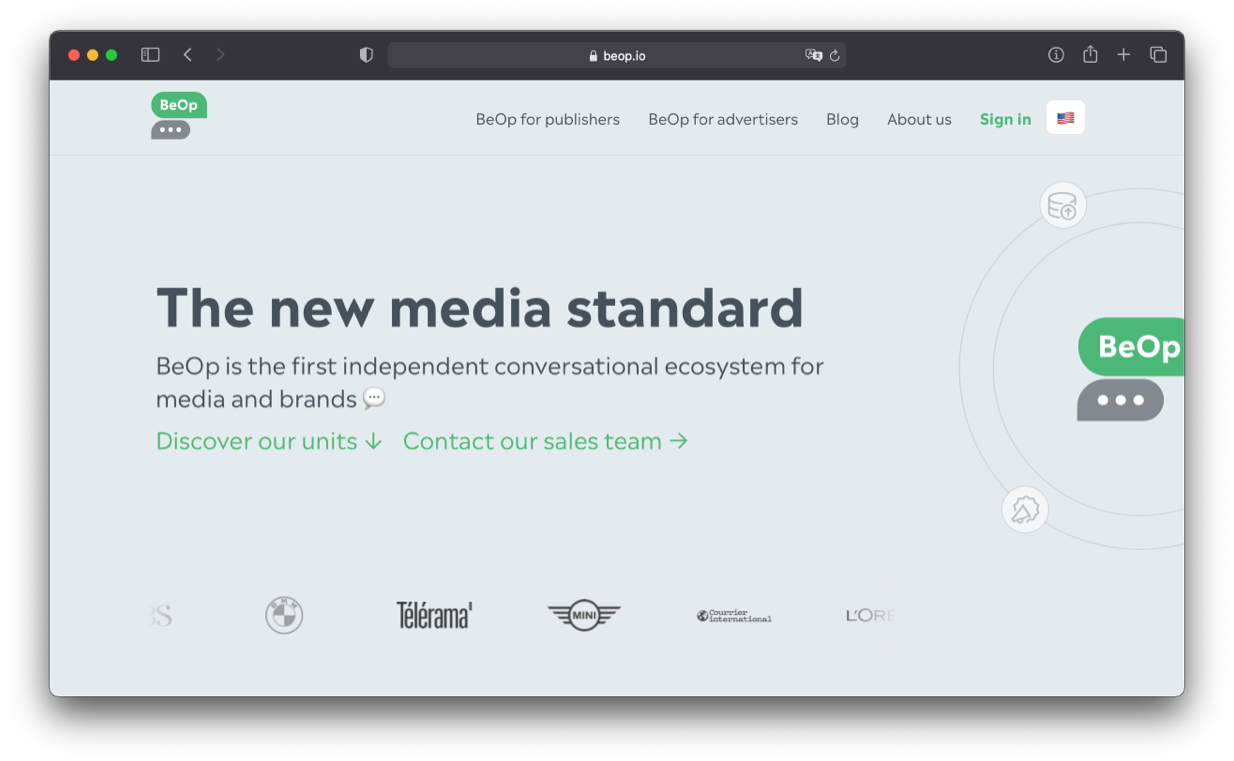Open BeOp for publishers menu item
This screenshot has height=761, width=1234.
548,119
